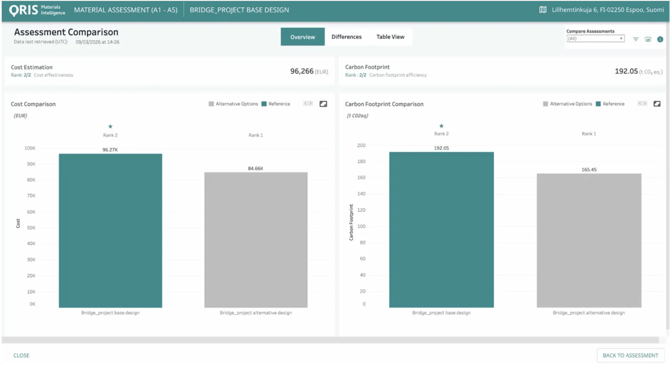This screenshot has width=670, height=365.
Task: Click the BRIDGE_PROJECT BASE DESIGN header text
Action: pos(239,10)
